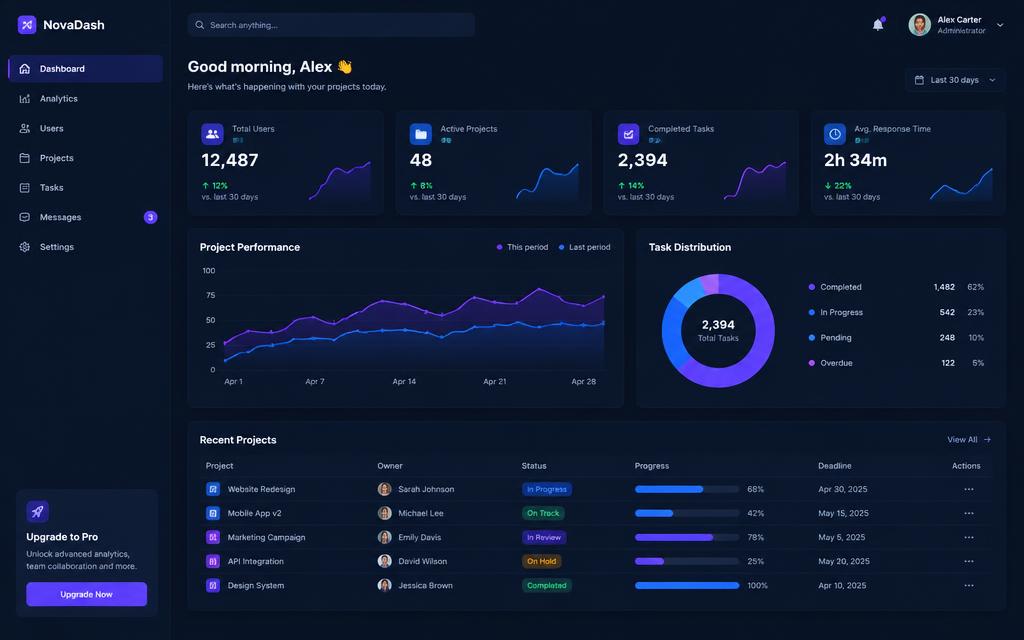Click the Marketing Campaign 78% progress bar
This screenshot has width=1024, height=640.
(x=687, y=537)
